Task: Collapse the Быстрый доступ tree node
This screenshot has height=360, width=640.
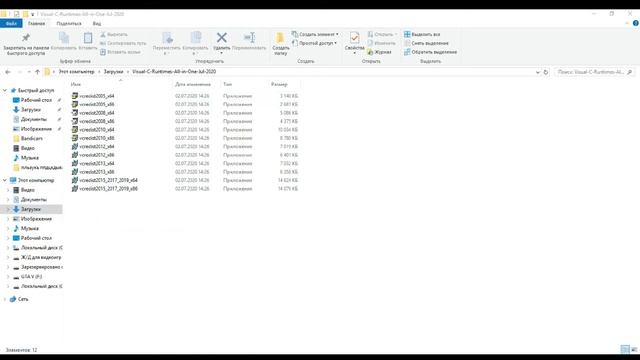Action: [x=5, y=90]
